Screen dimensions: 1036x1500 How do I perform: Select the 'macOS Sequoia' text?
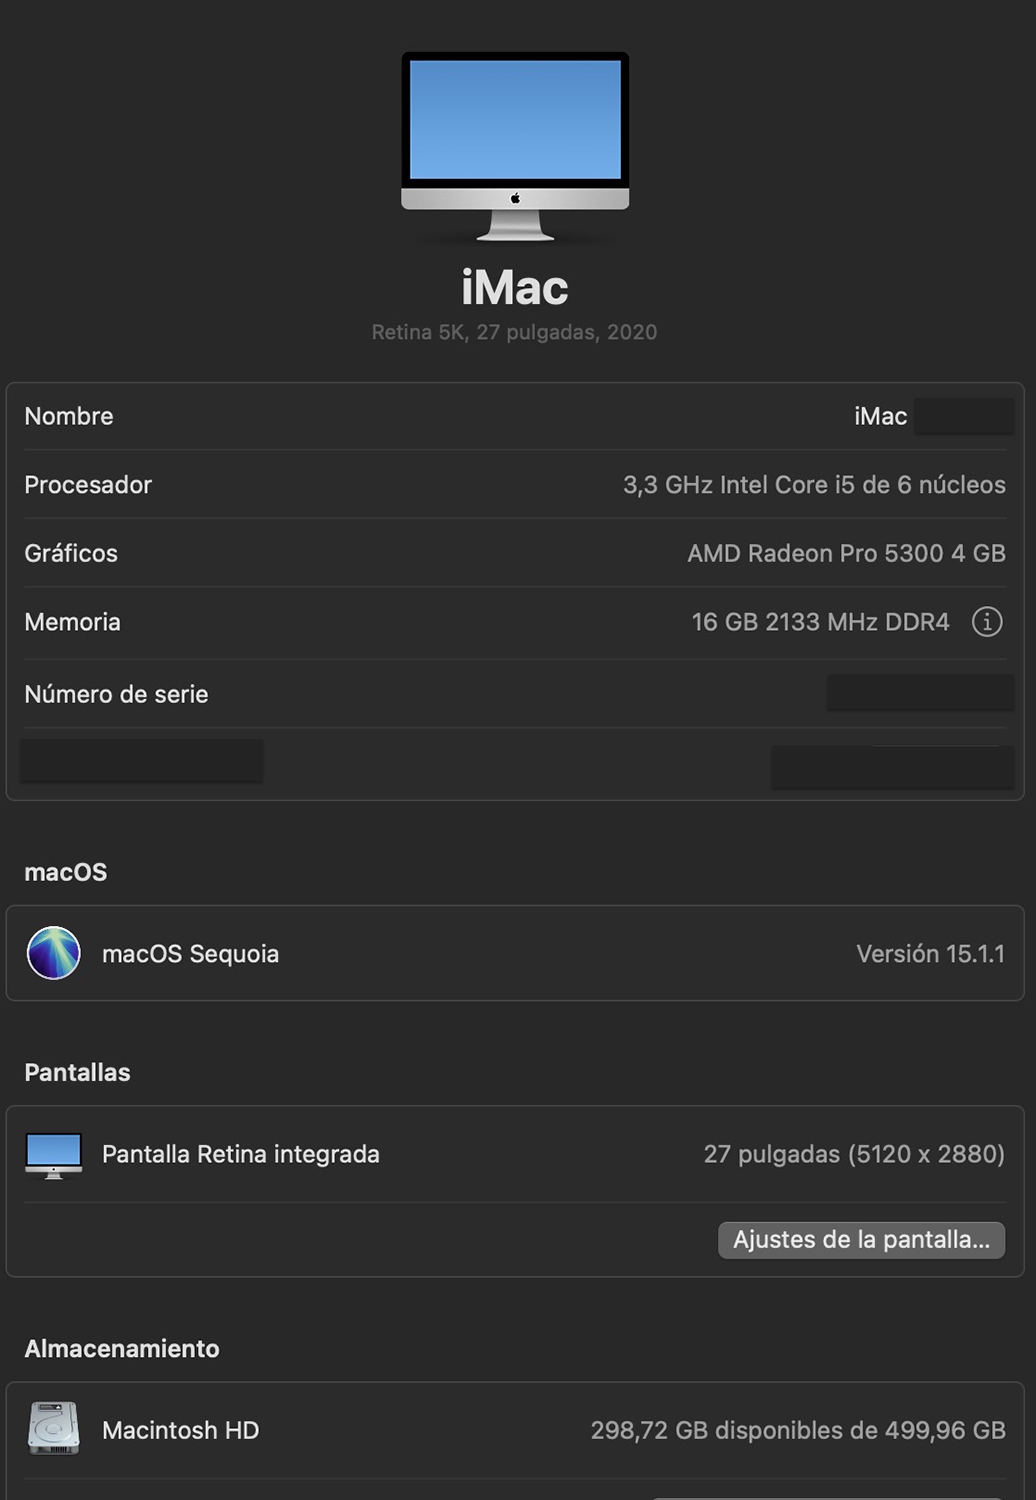tap(190, 954)
